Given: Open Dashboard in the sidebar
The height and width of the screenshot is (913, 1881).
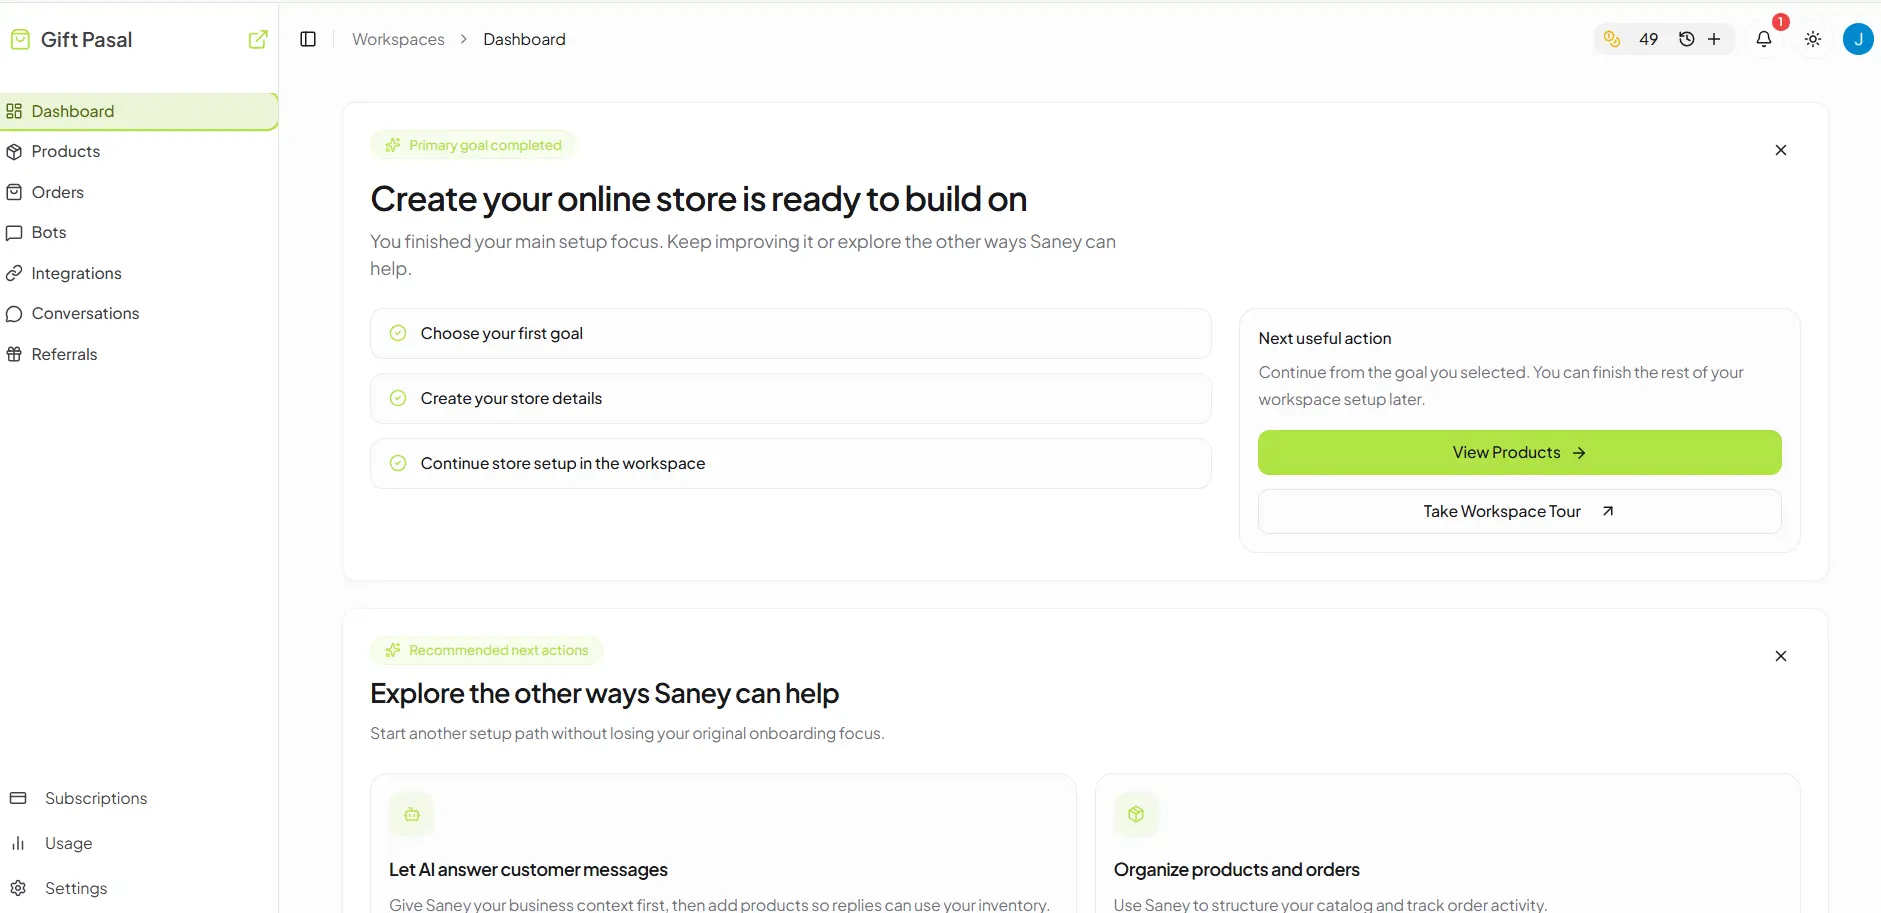Looking at the screenshot, I should click(139, 111).
